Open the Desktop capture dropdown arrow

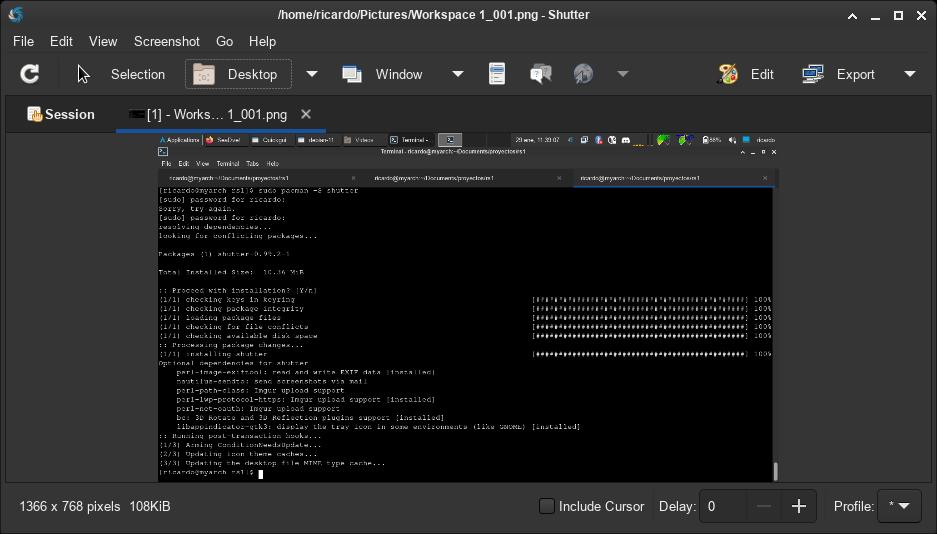pyautogui.click(x=312, y=74)
